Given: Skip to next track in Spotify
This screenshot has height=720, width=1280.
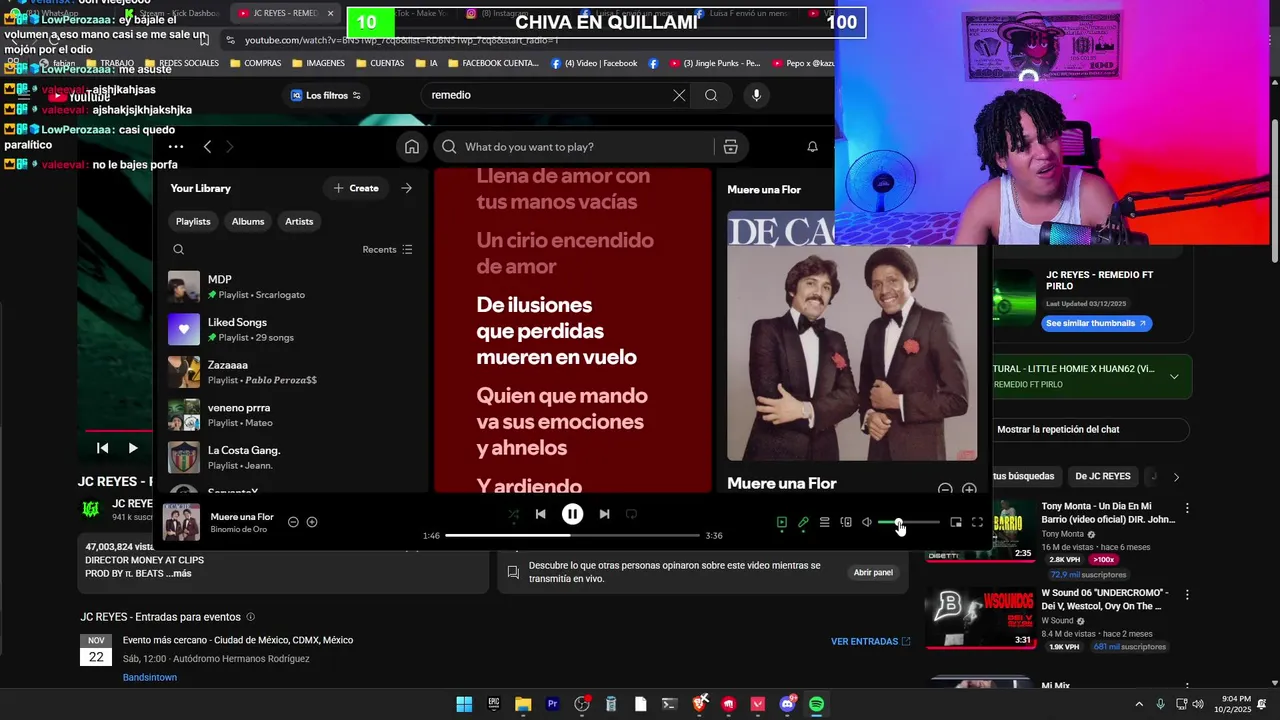Looking at the screenshot, I should (x=604, y=514).
